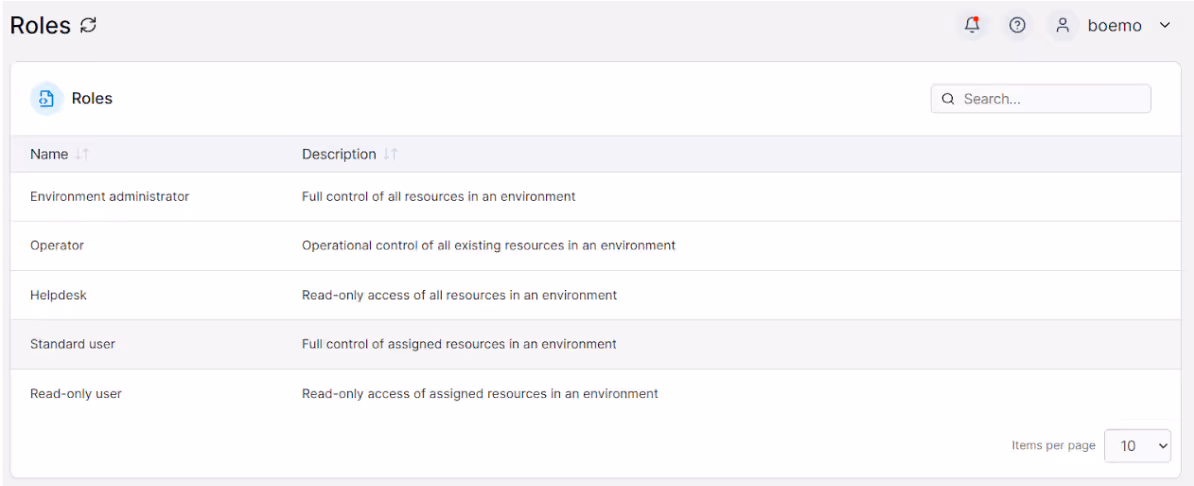This screenshot has width=1194, height=486.
Task: Select the Standard user role row
Action: coord(595,344)
